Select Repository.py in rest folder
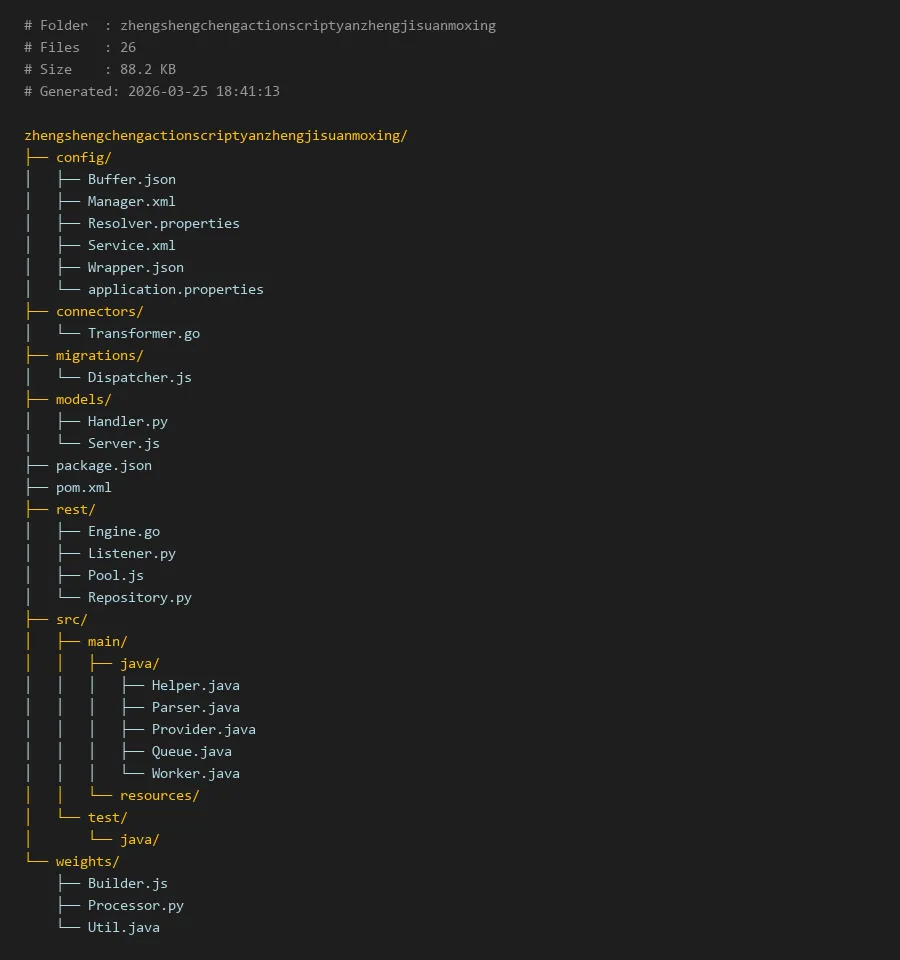The image size is (900, 960). (139, 597)
